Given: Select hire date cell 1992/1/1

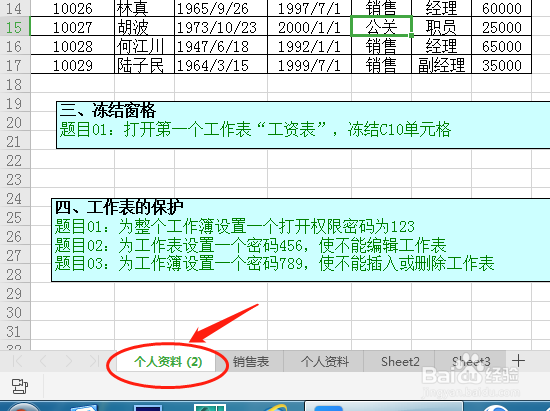Looking at the screenshot, I should [309, 46].
